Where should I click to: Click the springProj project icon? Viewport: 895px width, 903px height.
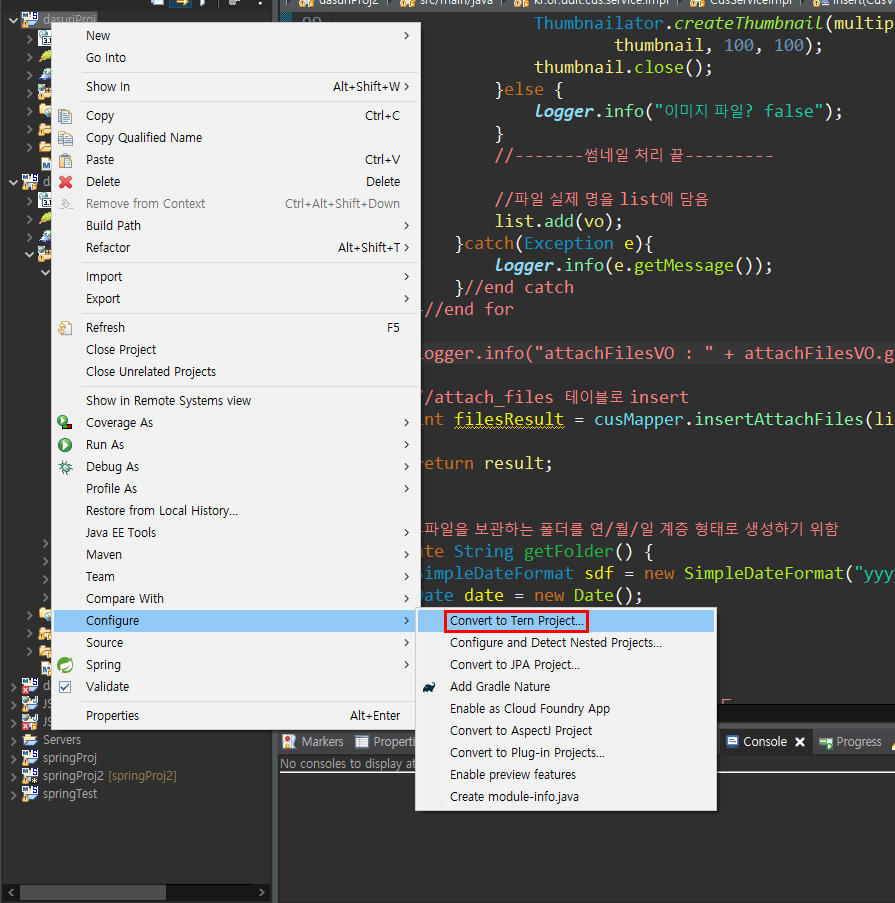30,758
